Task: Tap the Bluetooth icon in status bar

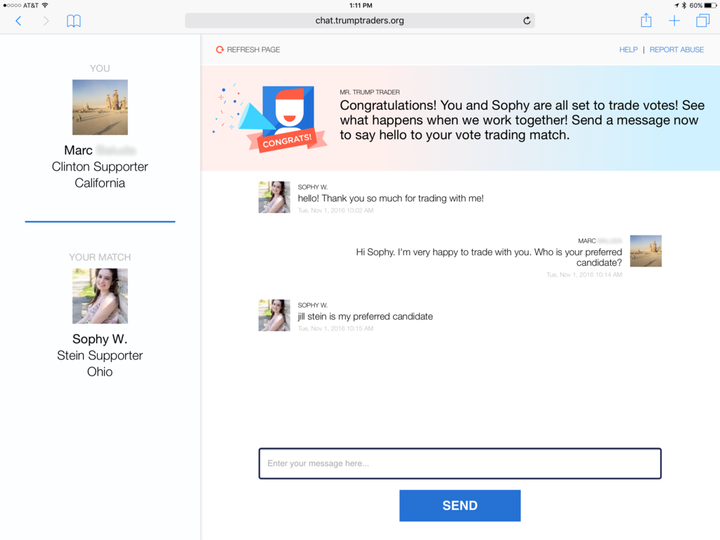Action: (x=684, y=6)
